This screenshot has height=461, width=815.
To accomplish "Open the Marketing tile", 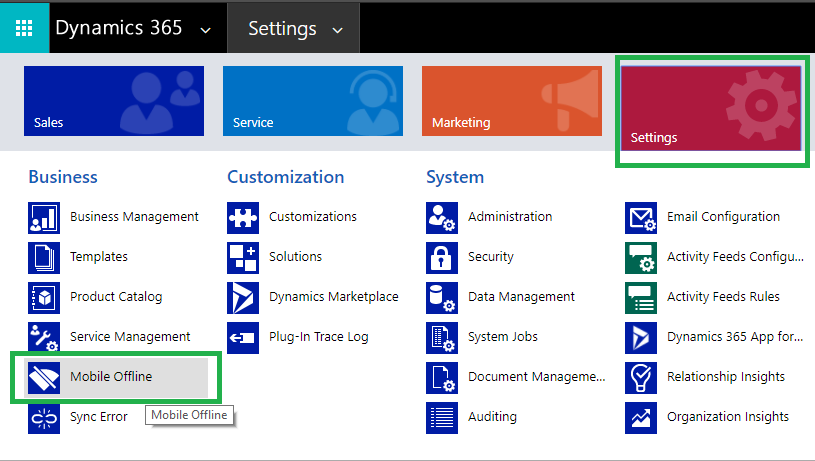I will pyautogui.click(x=512, y=101).
